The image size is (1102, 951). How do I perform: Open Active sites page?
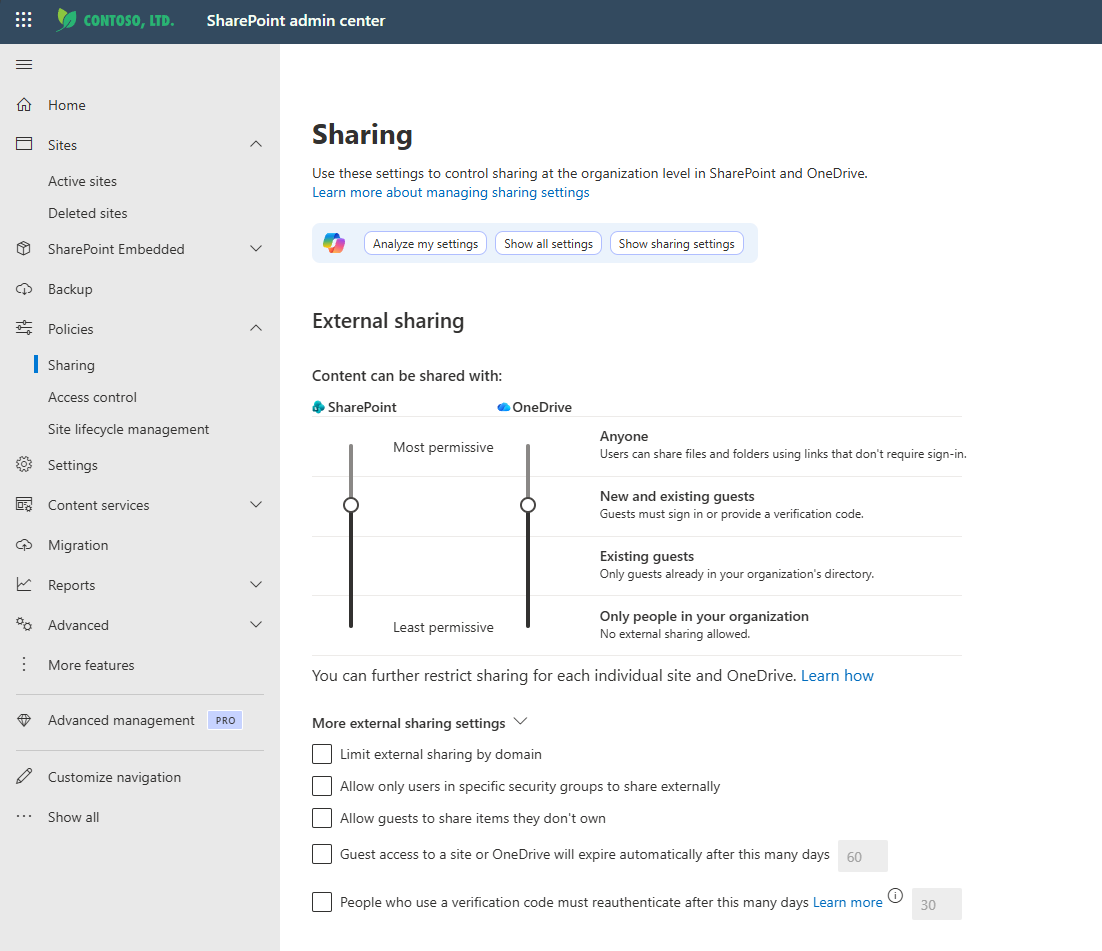(82, 181)
